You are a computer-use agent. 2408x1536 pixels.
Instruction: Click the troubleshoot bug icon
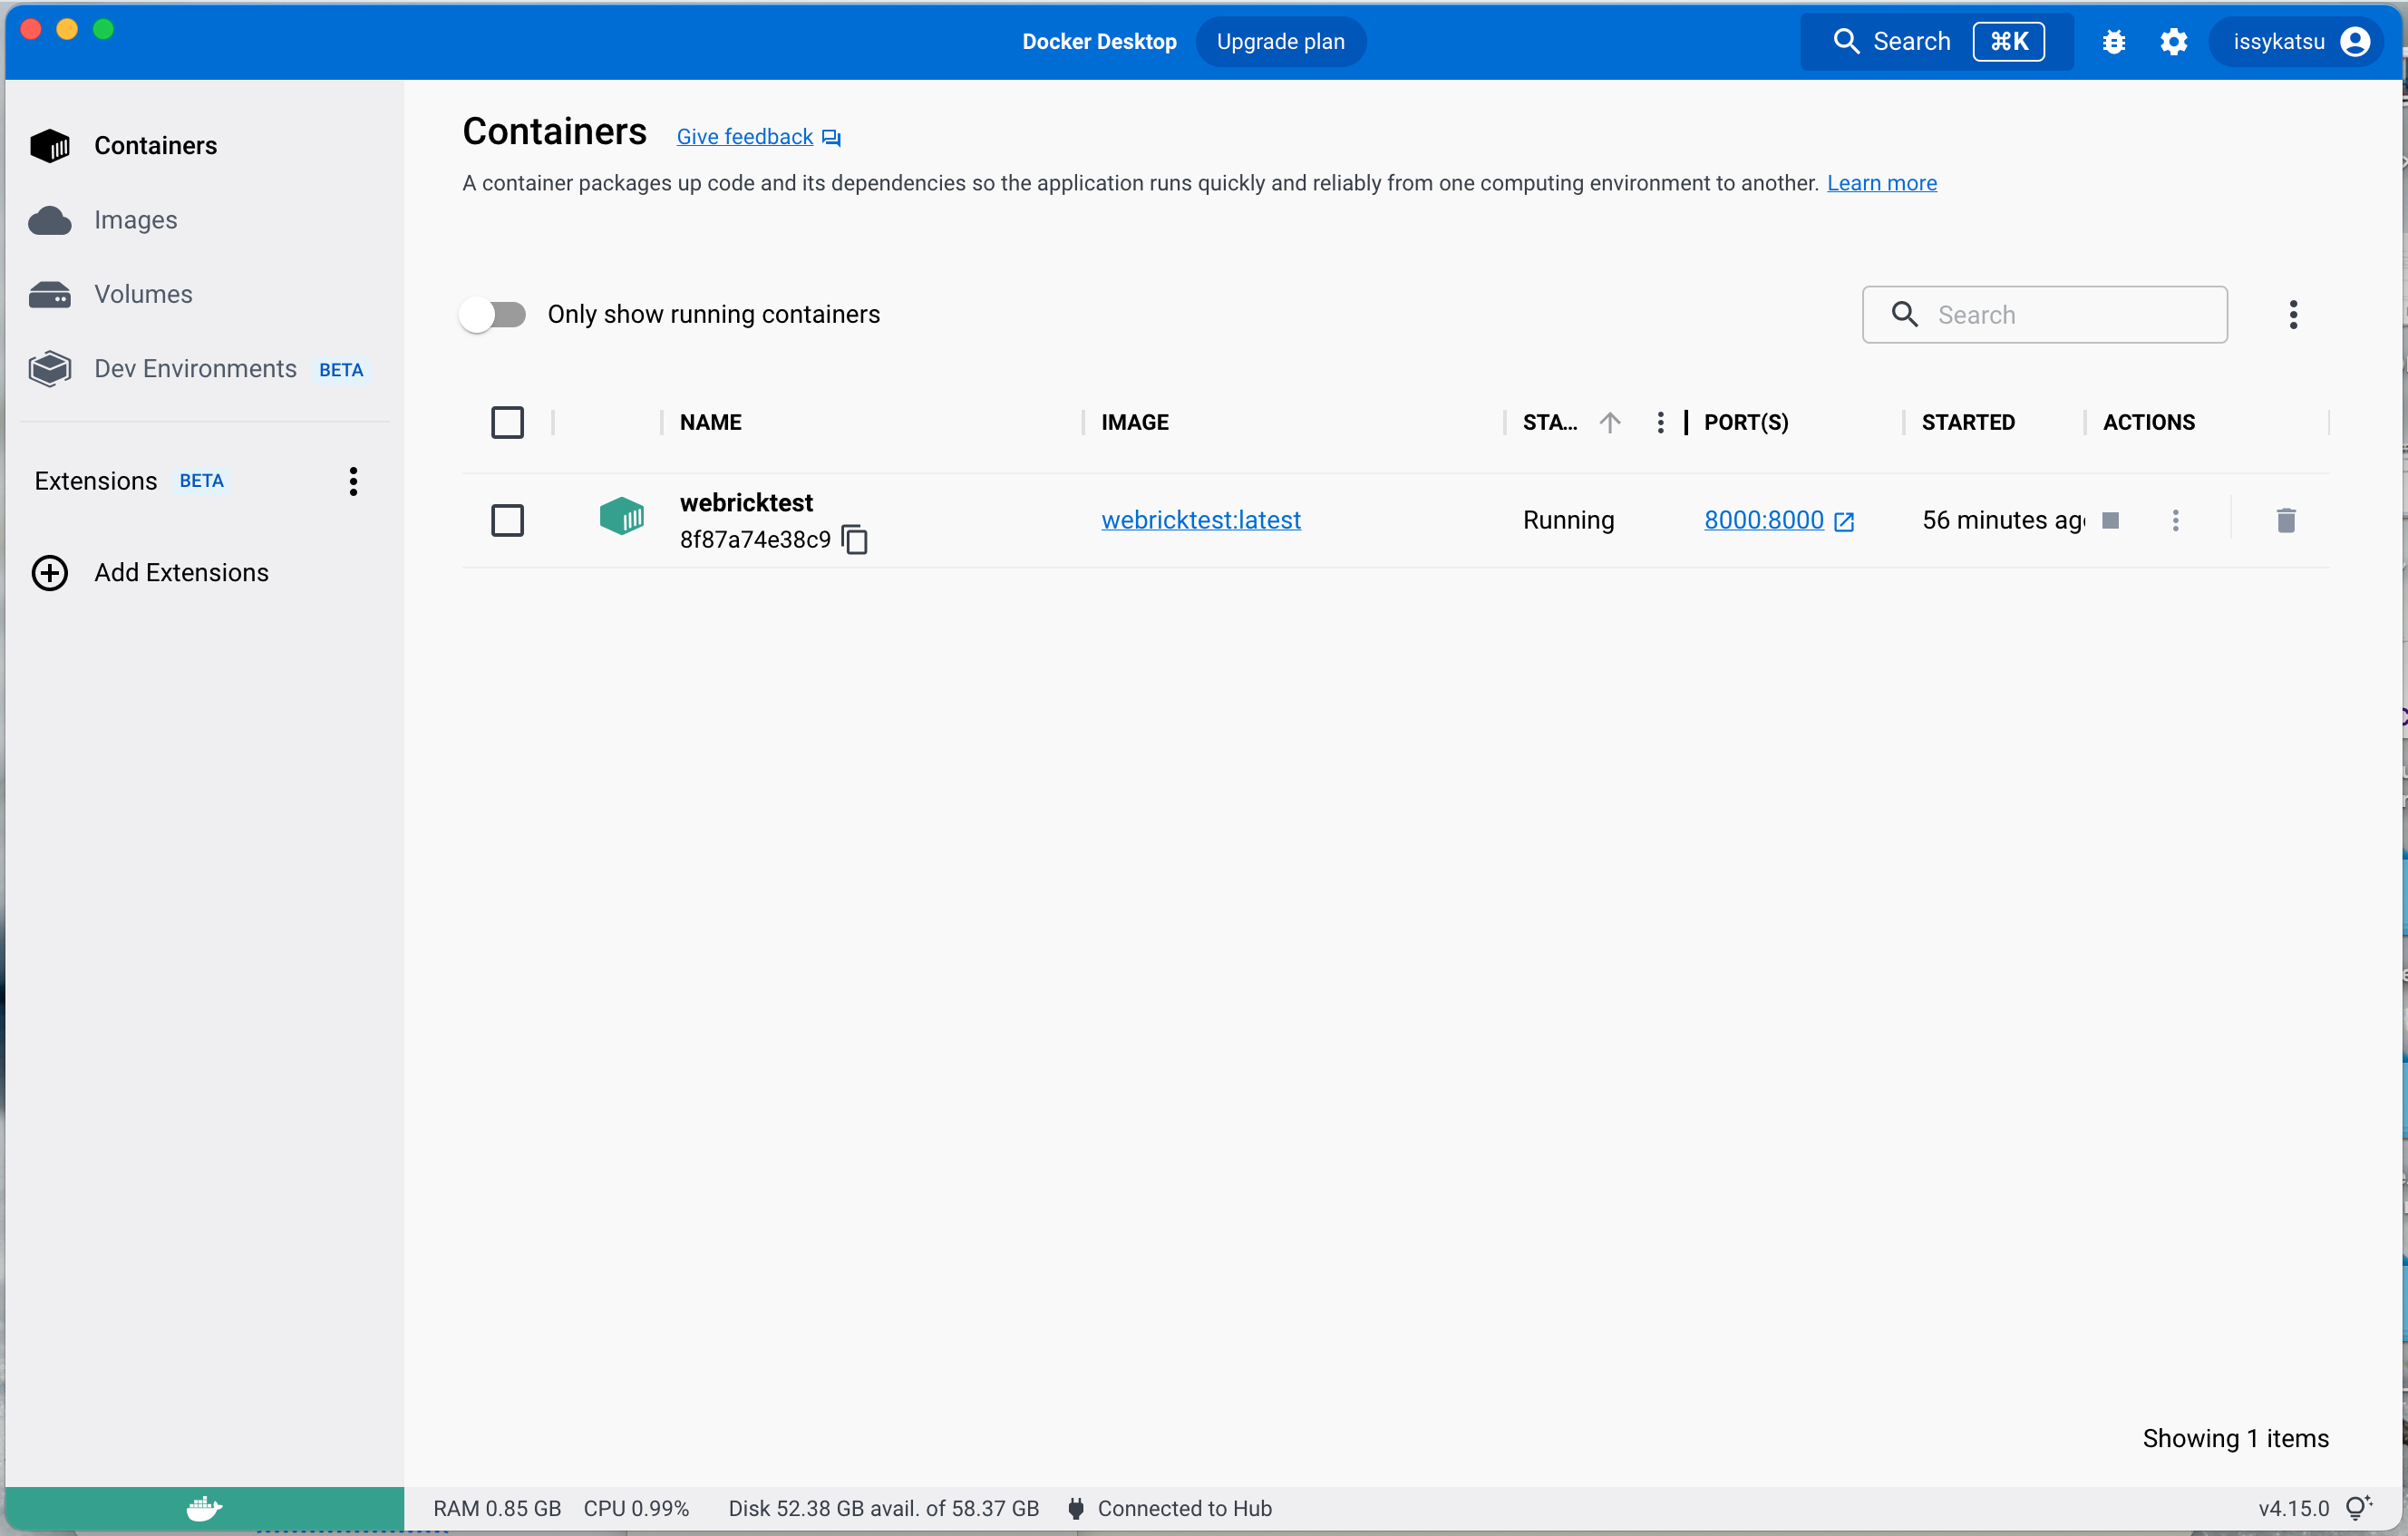point(2113,42)
